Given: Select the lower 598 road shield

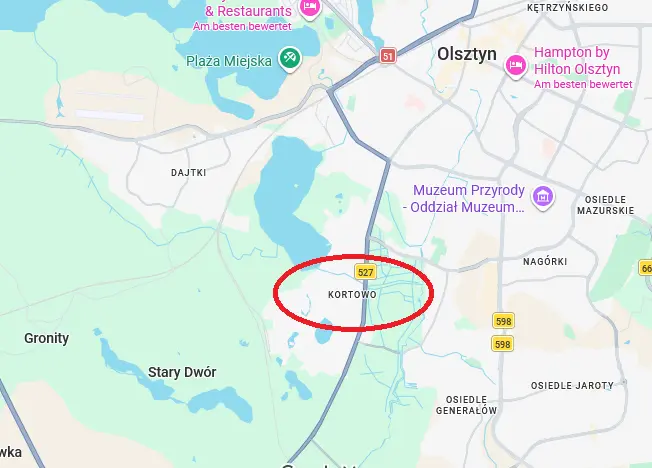Looking at the screenshot, I should point(502,344).
